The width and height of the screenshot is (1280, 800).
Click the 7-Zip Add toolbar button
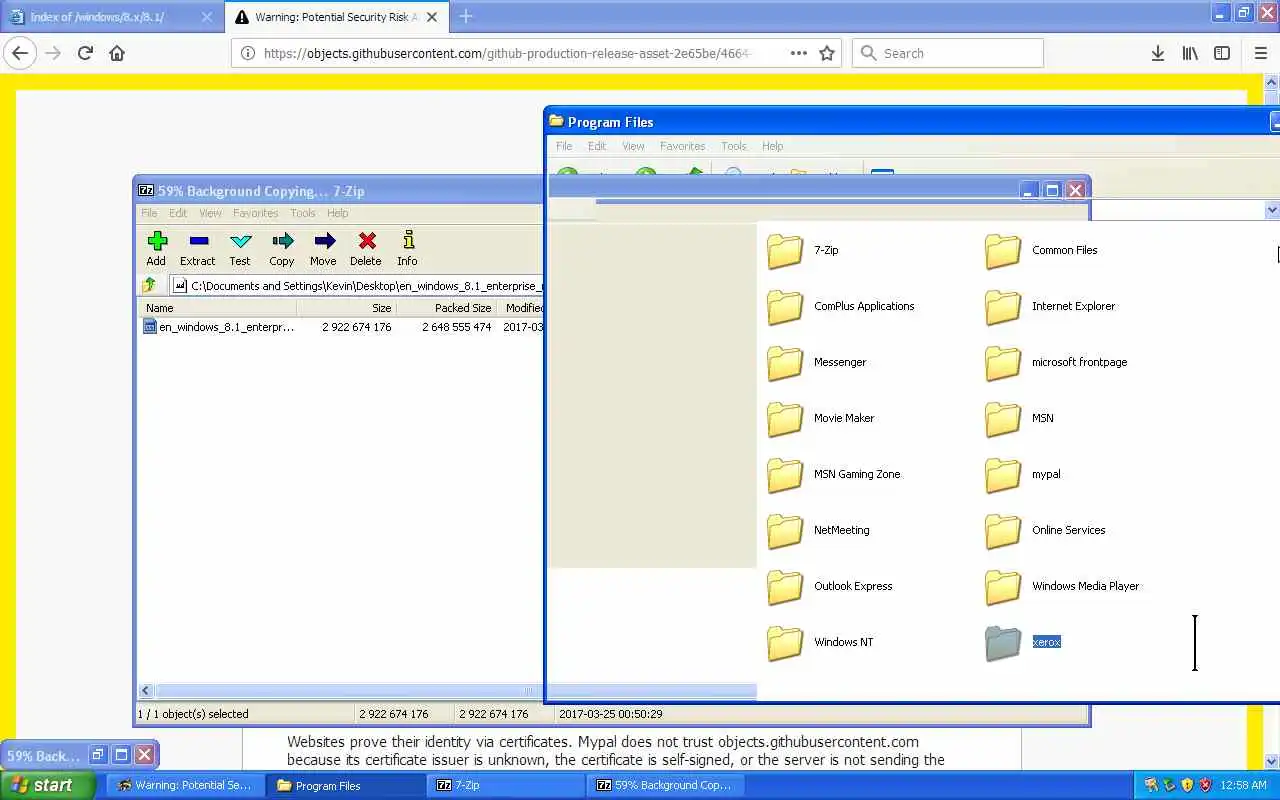[x=156, y=248]
